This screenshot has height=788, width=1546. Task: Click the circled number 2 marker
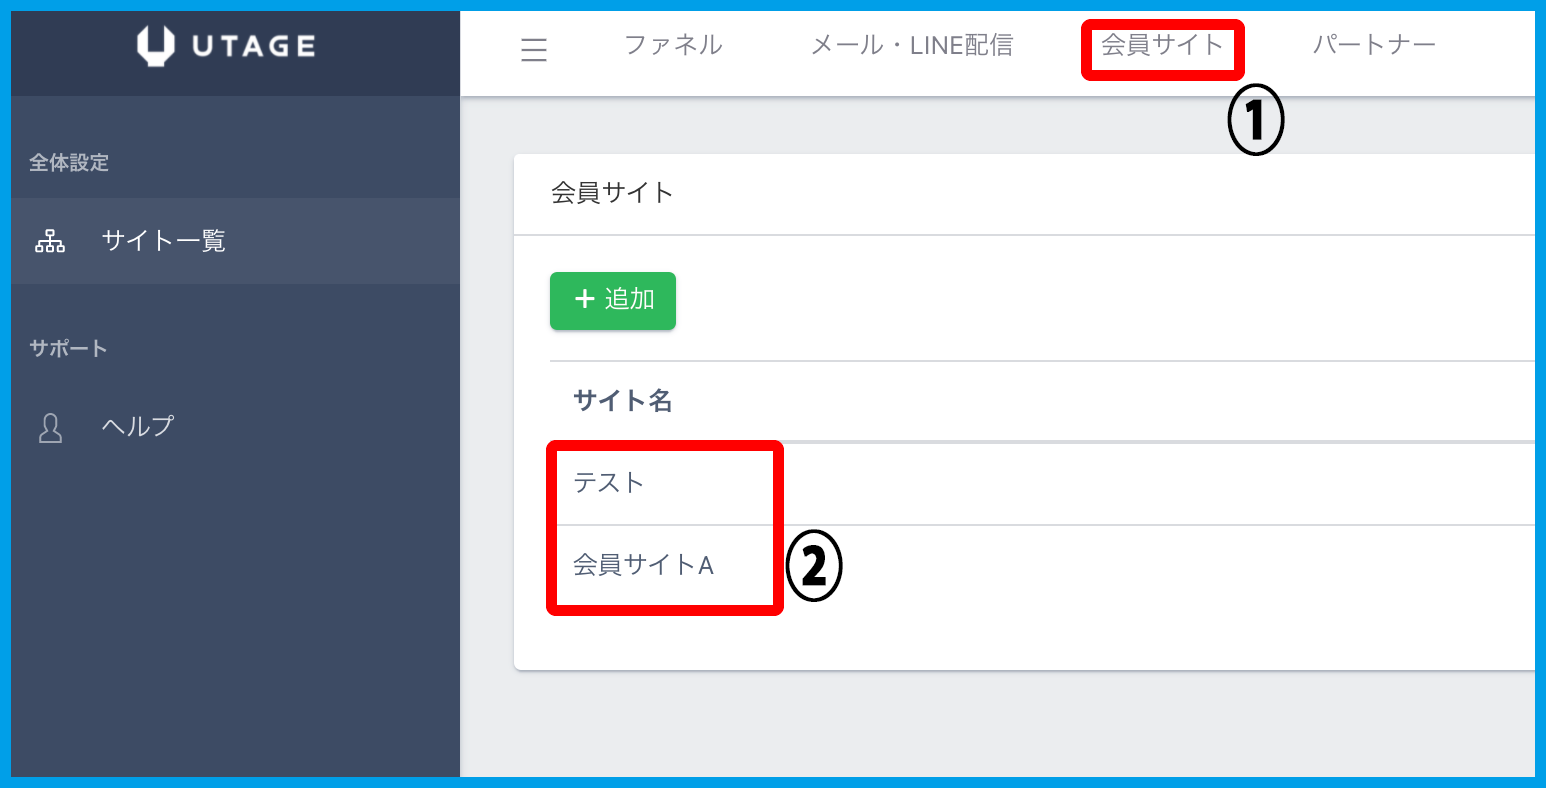814,567
